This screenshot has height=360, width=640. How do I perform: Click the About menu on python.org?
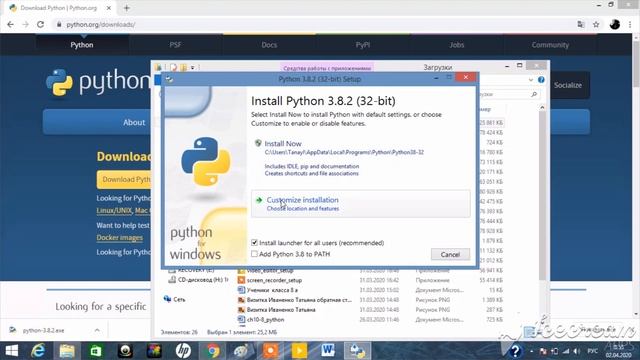tap(134, 122)
